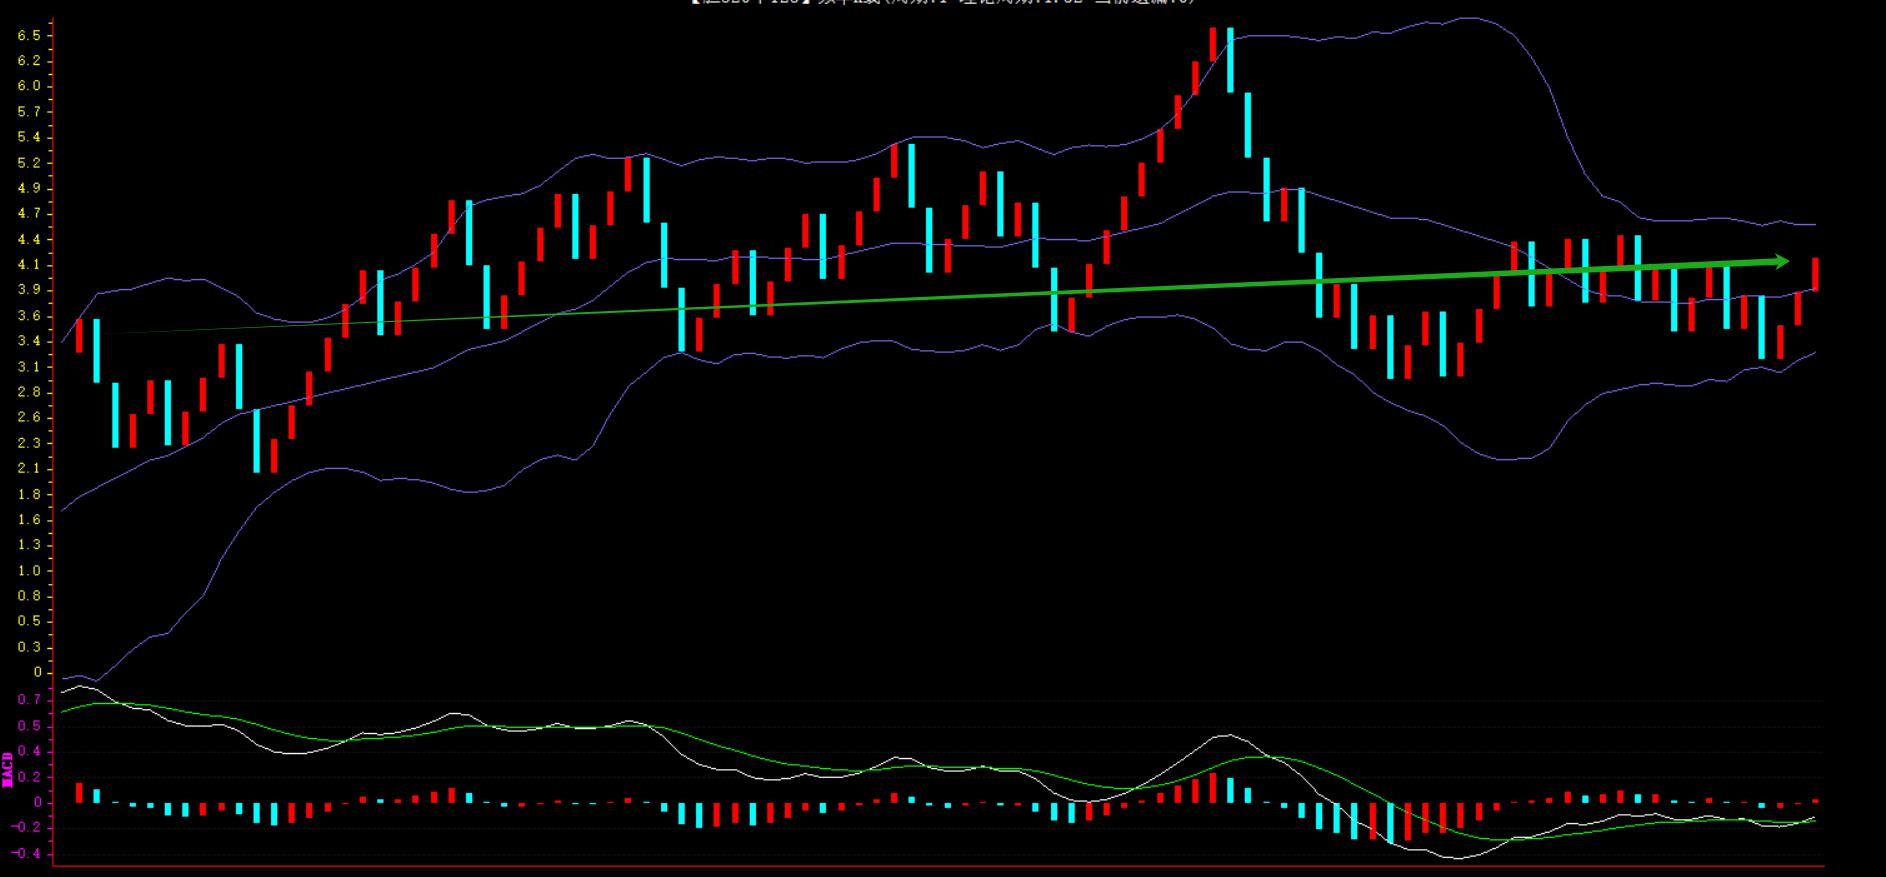The height and width of the screenshot is (877, 1886).
Task: Select the first red MACD histogram bar
Action: coord(79,792)
